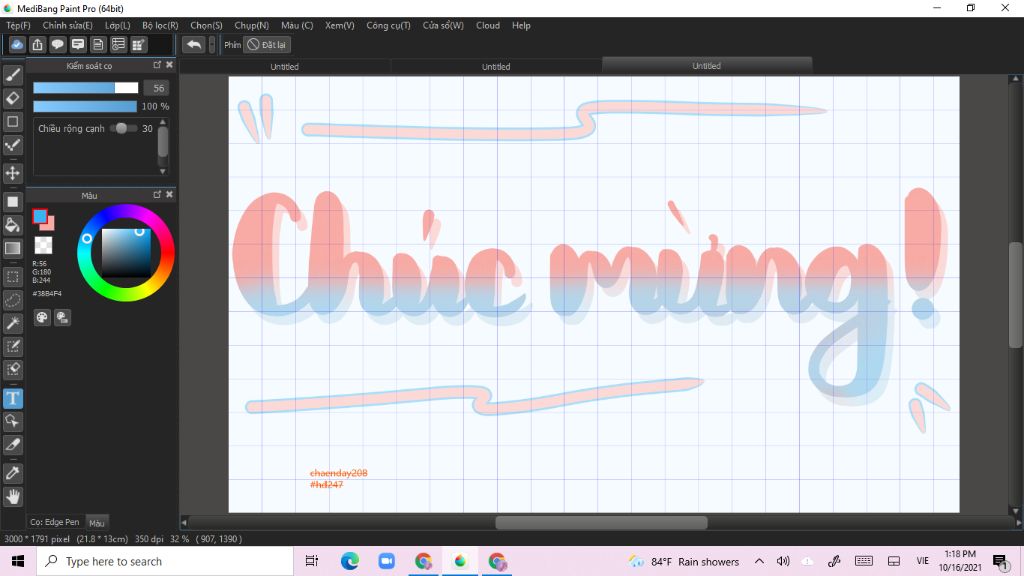1024x576 pixels.
Task: Click the Undo arrow button
Action: [193, 44]
